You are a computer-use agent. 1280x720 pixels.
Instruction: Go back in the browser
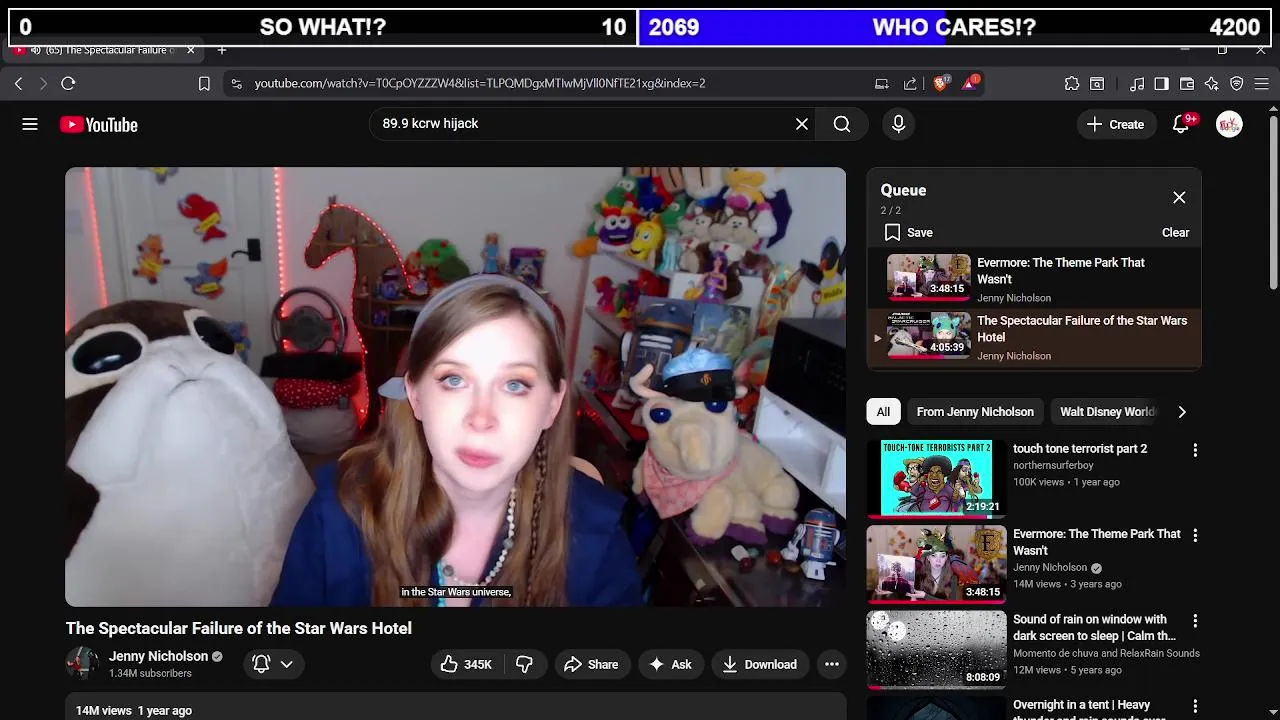(18, 84)
